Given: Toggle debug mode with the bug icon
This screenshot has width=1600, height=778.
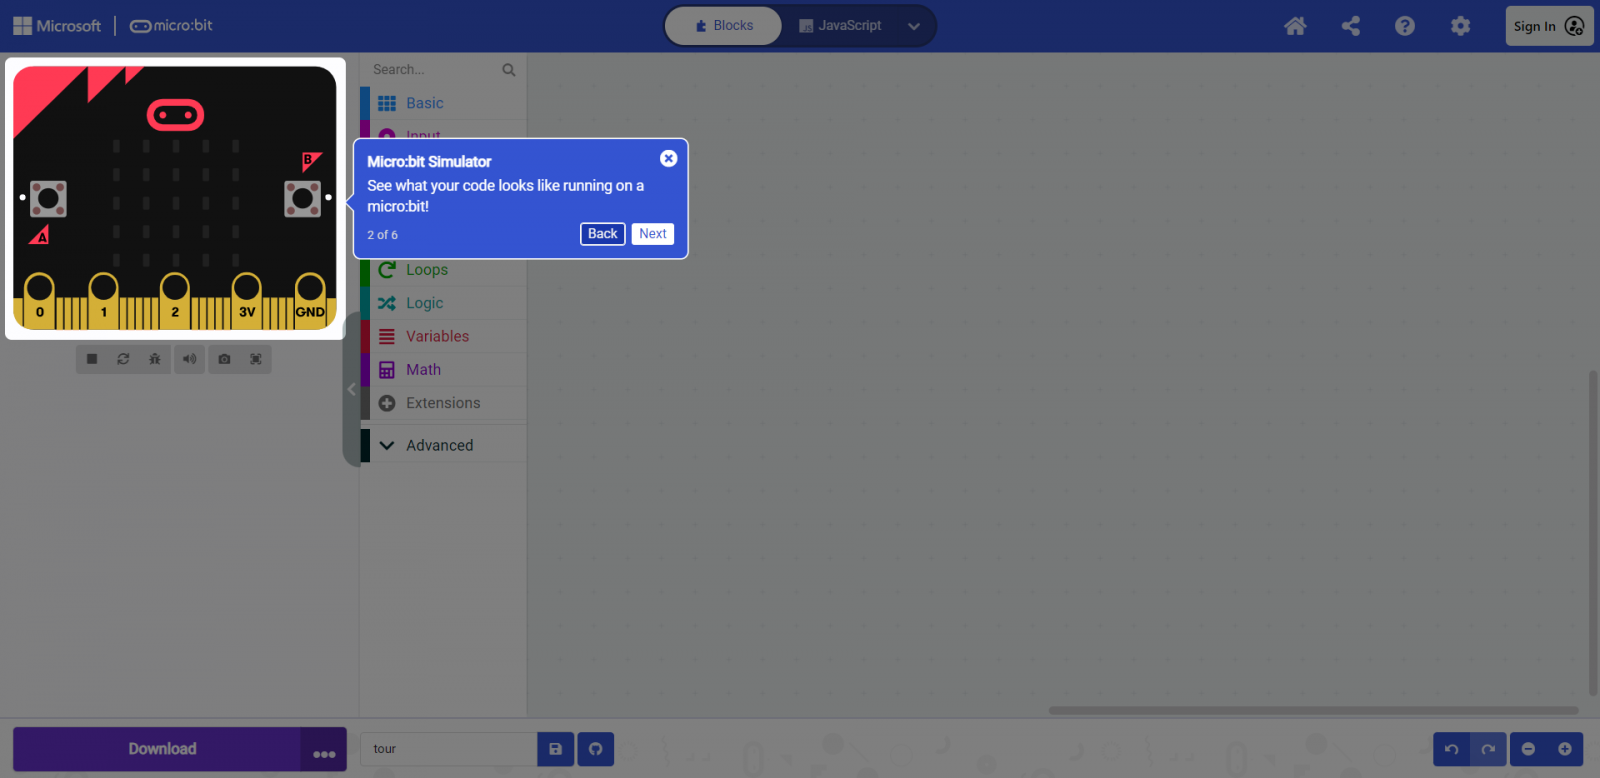Looking at the screenshot, I should click(x=155, y=359).
